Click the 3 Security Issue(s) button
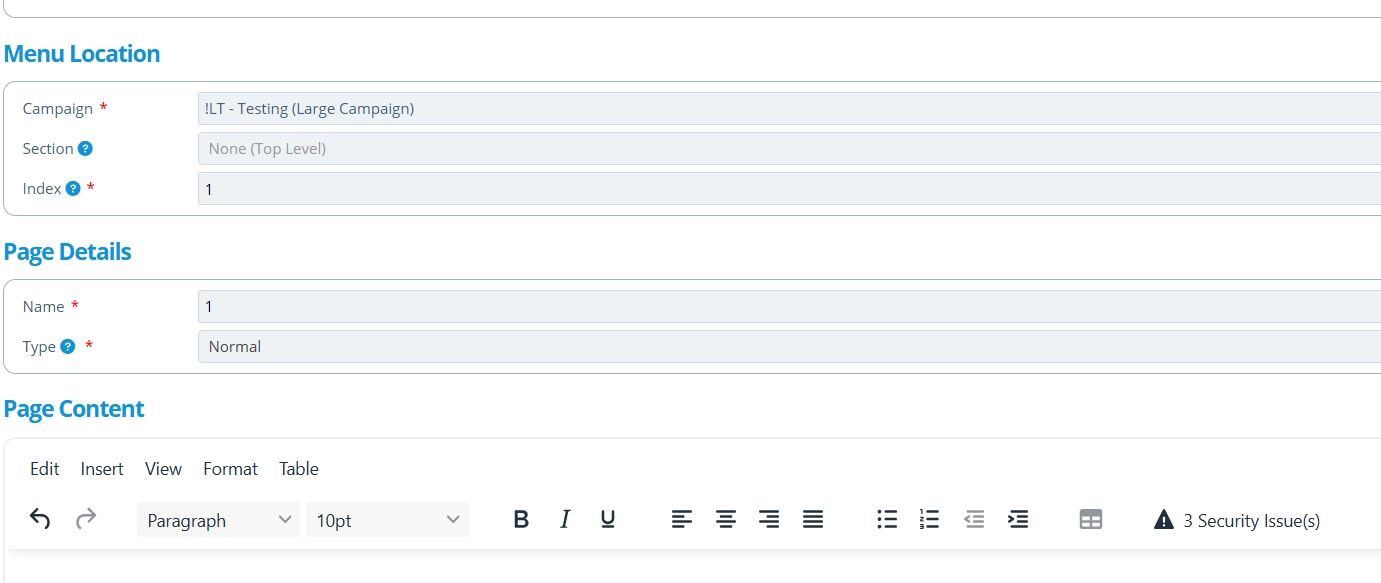The width and height of the screenshot is (1381, 583). point(1237,520)
